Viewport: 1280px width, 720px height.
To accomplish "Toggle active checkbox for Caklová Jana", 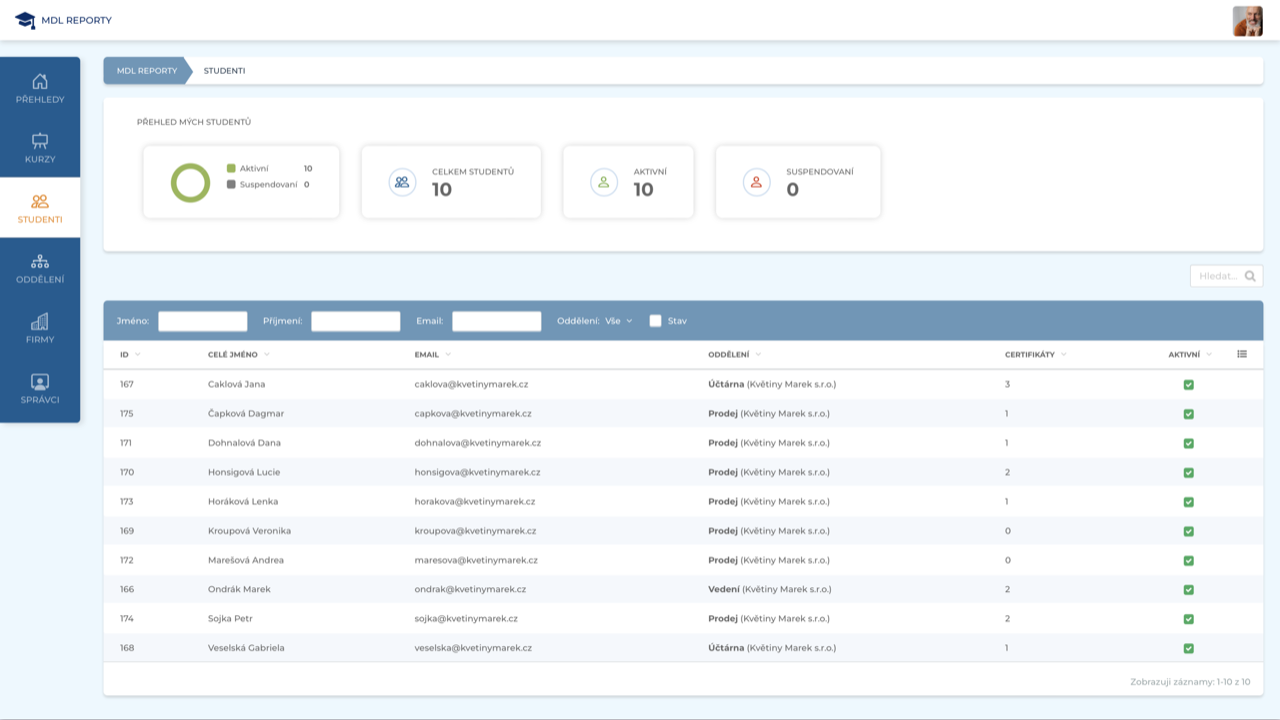I will [x=1188, y=385].
